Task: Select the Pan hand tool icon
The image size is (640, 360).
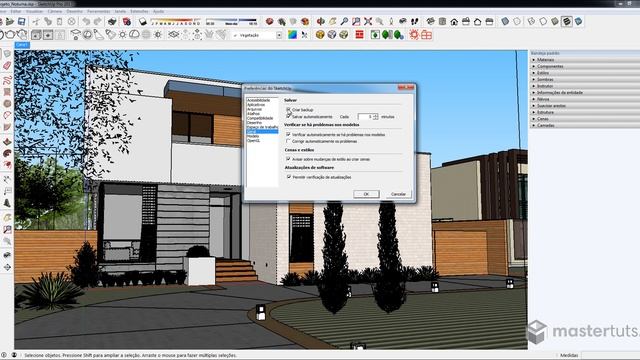Action: pyautogui.click(x=333, y=21)
